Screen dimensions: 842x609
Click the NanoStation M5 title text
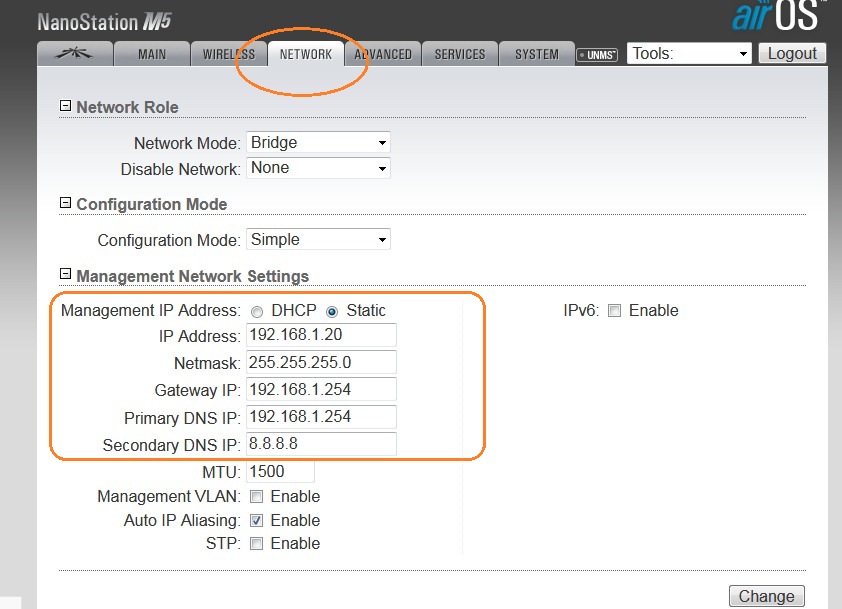pos(104,22)
